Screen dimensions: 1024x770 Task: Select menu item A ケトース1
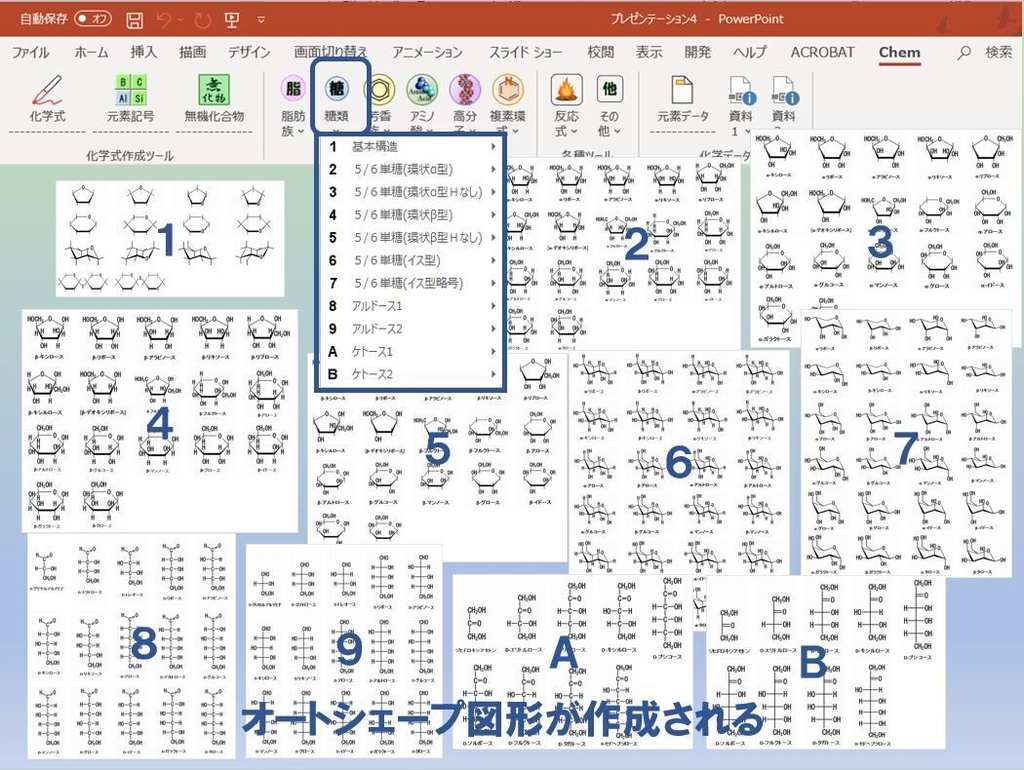click(410, 351)
